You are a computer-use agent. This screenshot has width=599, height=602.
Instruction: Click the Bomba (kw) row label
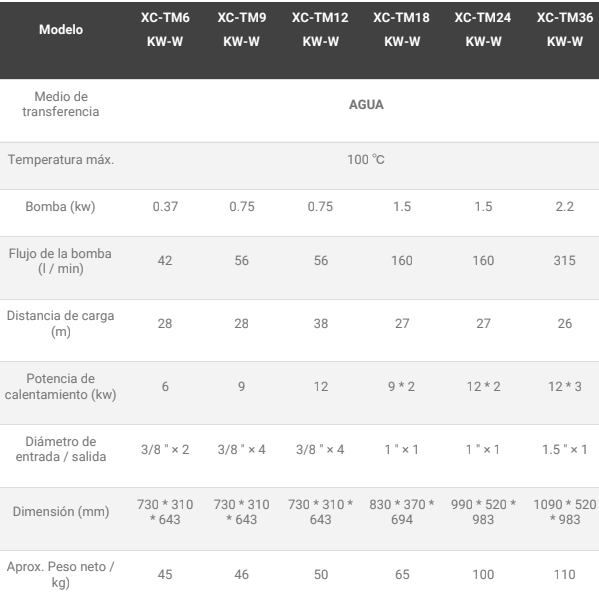point(60,207)
